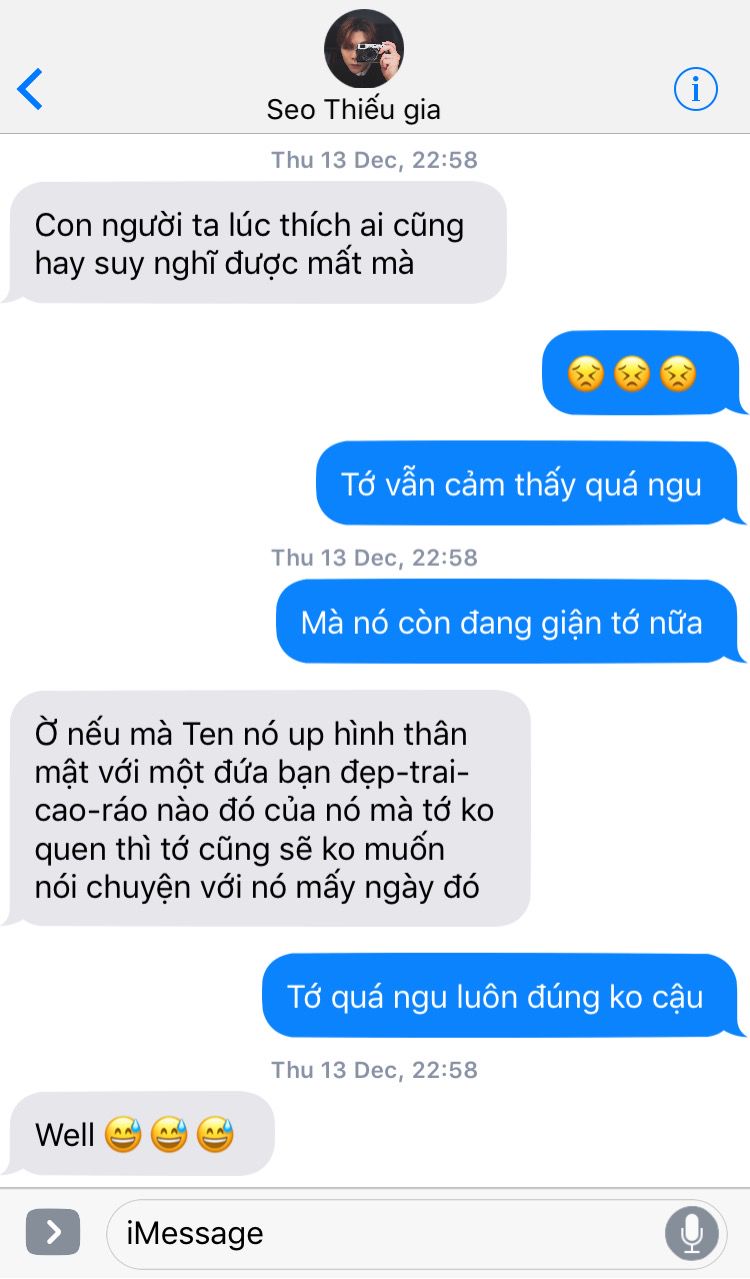This screenshot has width=750, height=1279.
Task: Select the 'Well' reply with sweat-smile emojis
Action: tap(139, 1134)
